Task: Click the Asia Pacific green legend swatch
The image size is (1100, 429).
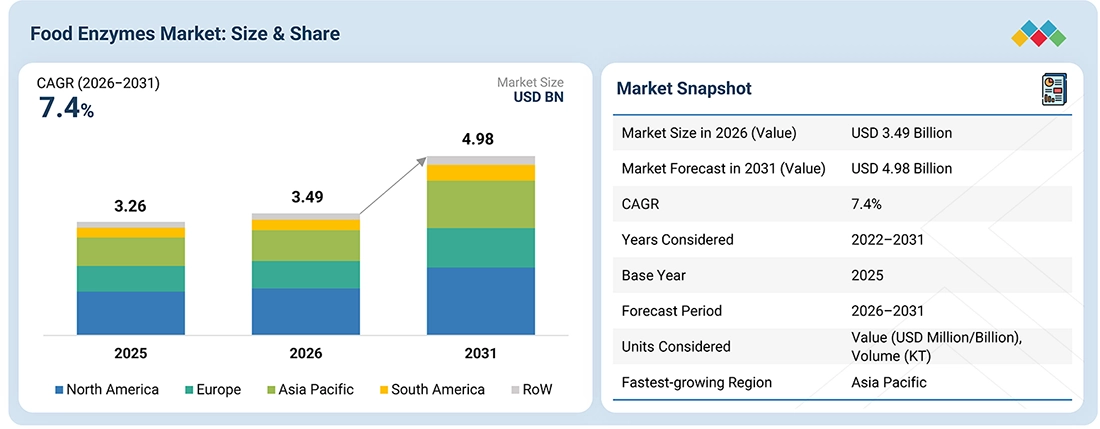Action: (x=271, y=389)
